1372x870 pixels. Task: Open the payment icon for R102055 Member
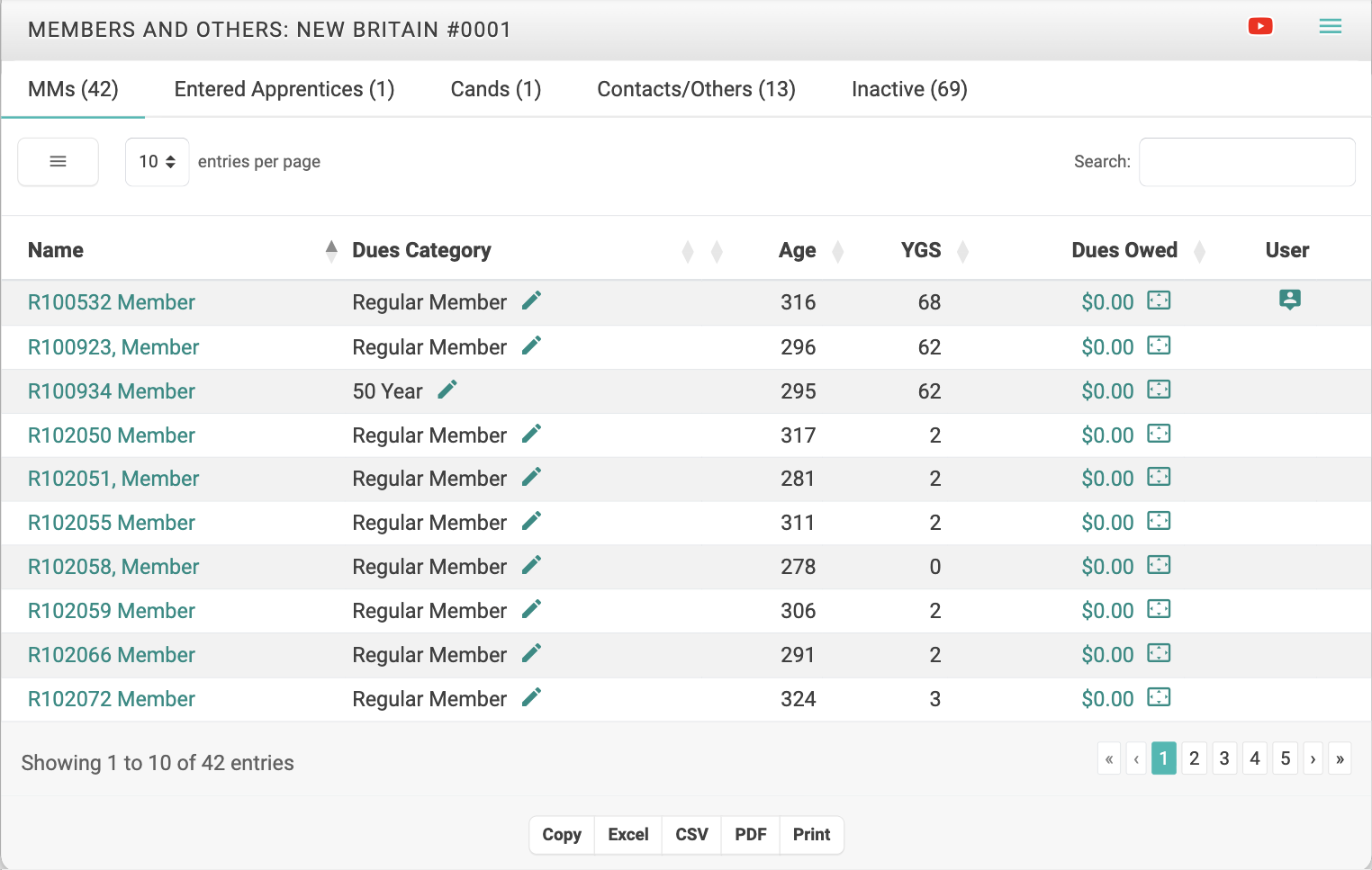point(1158,521)
